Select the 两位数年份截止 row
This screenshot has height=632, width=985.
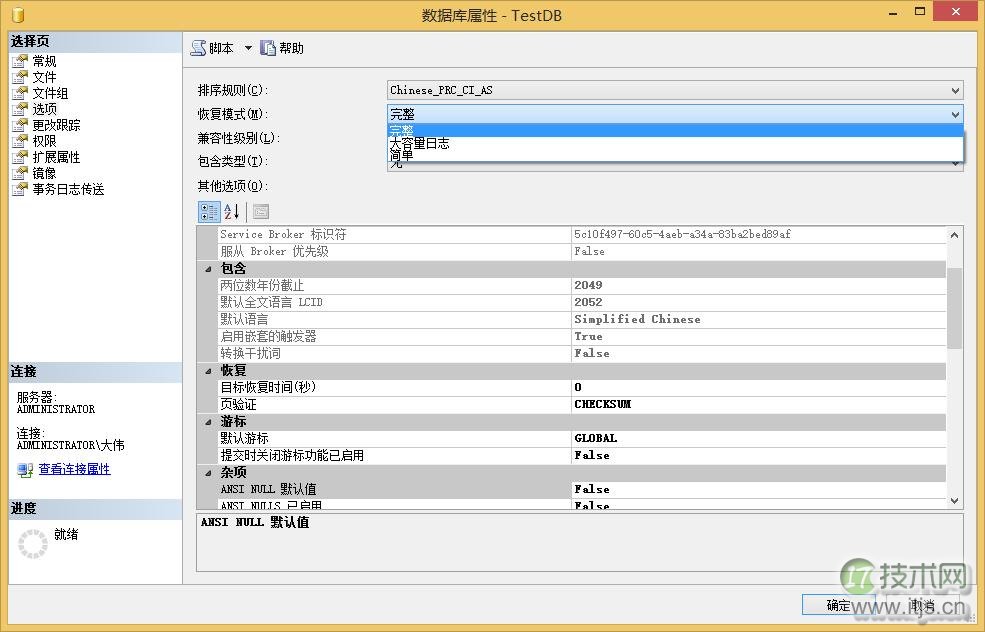(582, 285)
